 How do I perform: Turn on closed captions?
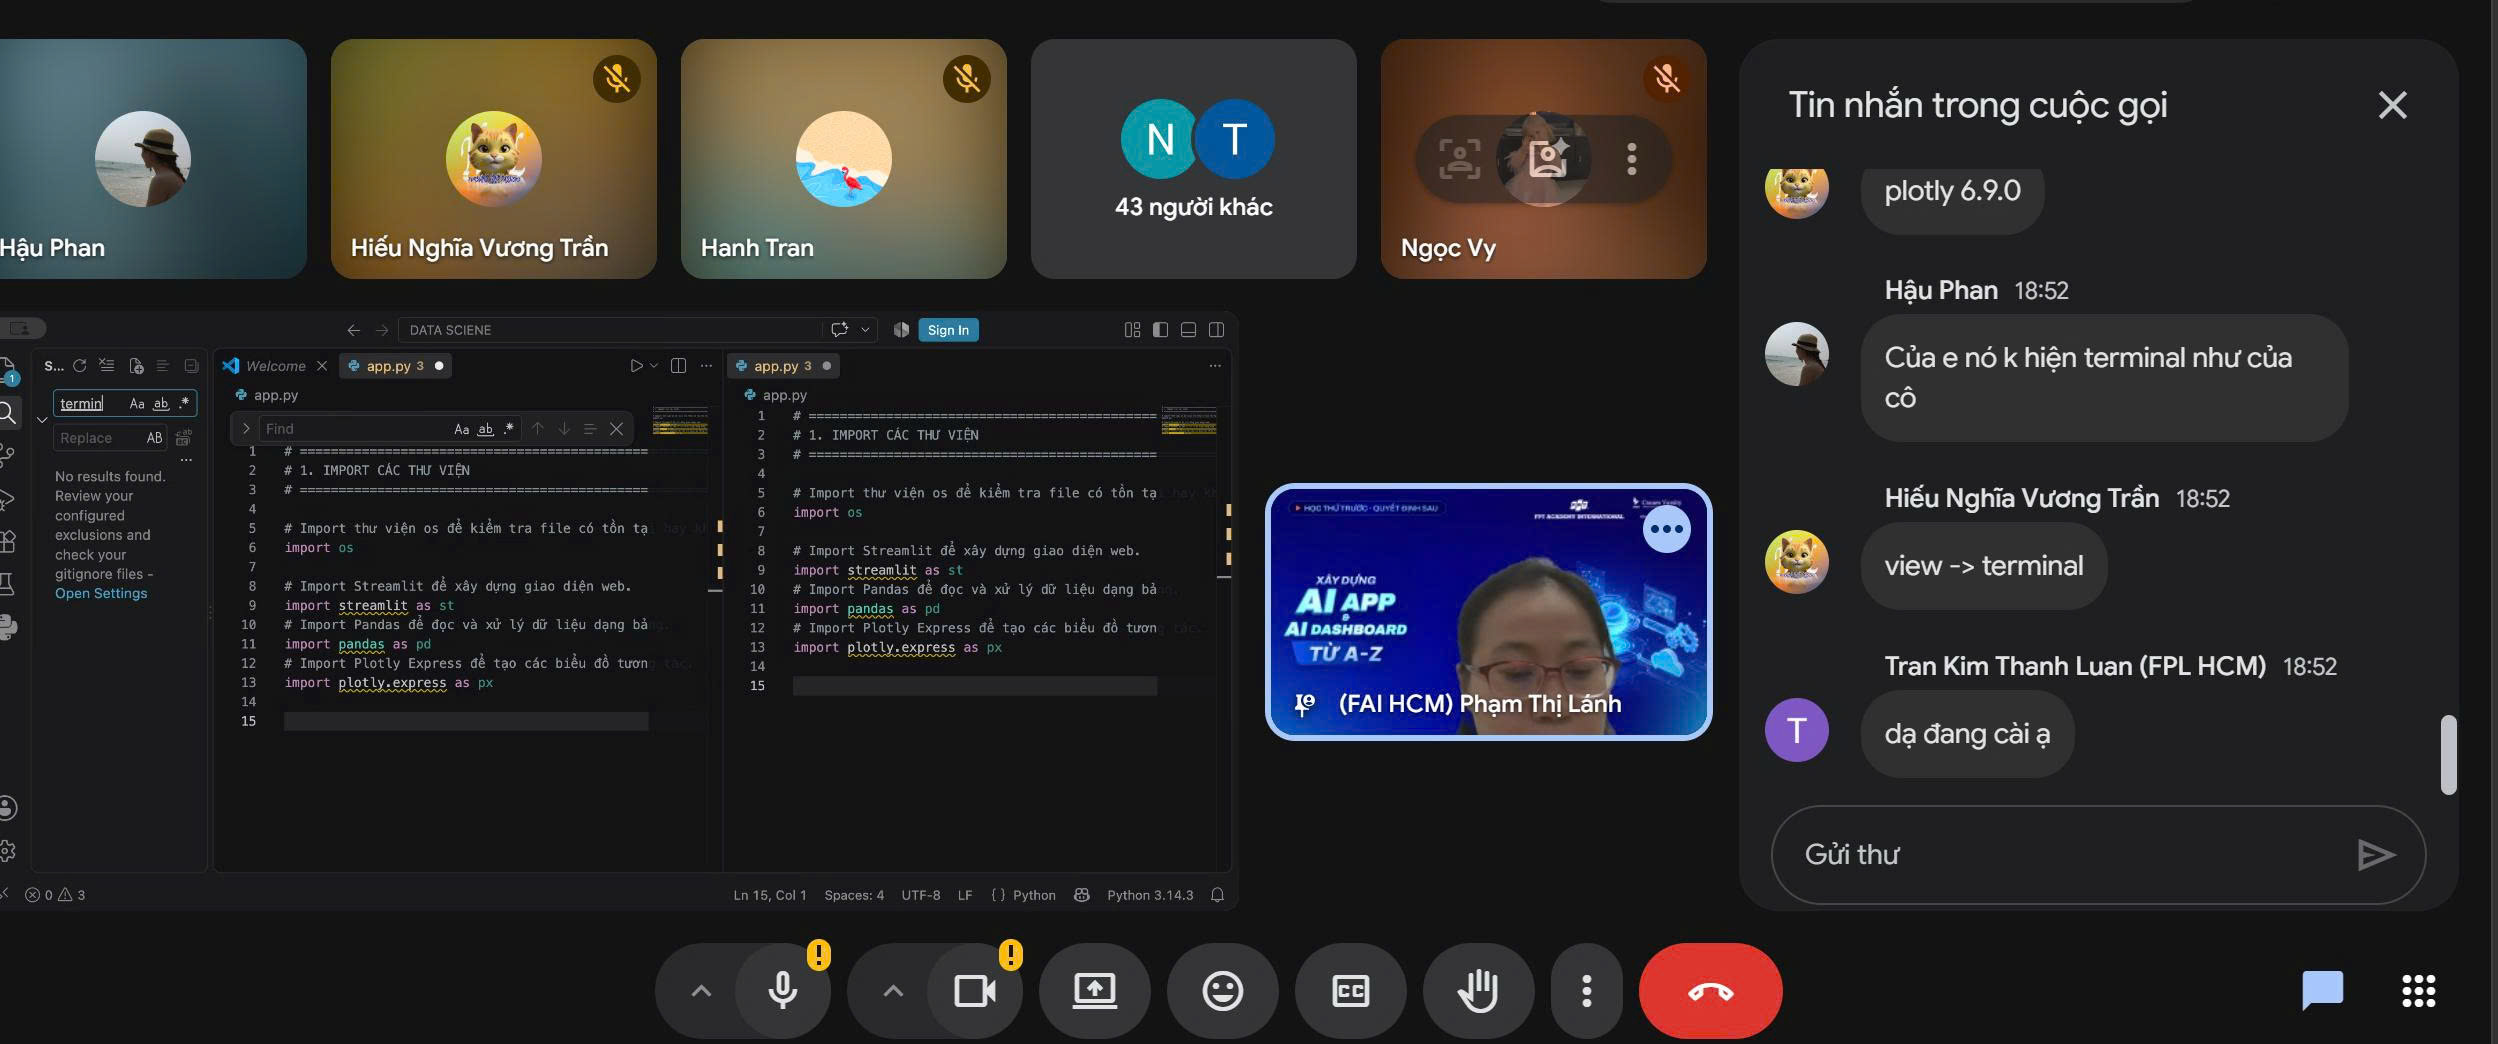click(x=1351, y=991)
